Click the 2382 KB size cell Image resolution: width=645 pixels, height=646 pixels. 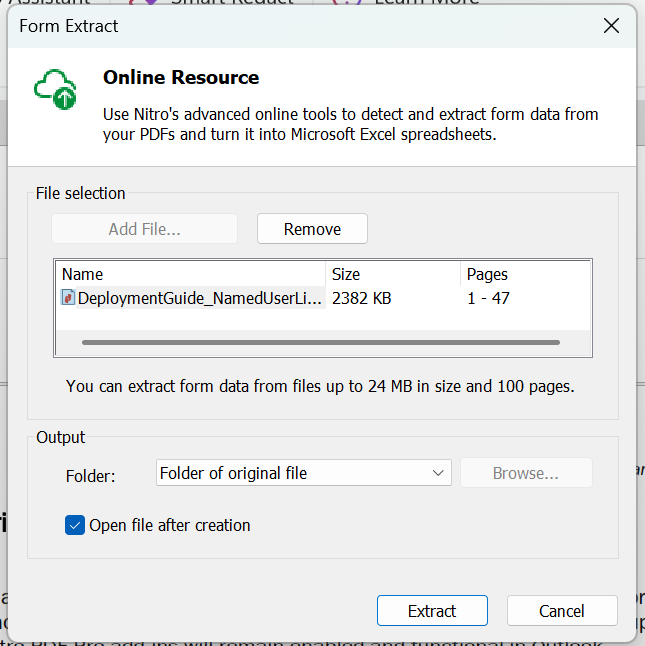tap(362, 298)
